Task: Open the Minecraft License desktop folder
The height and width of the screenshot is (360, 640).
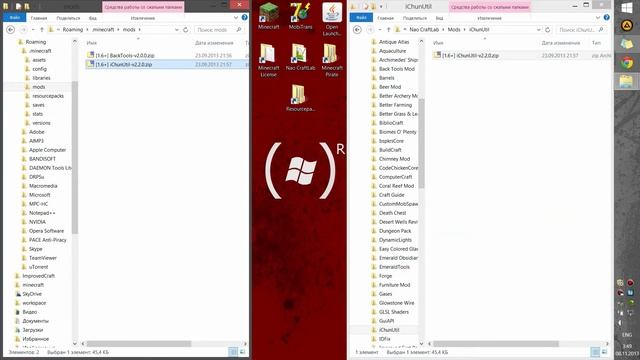Action: tap(269, 60)
